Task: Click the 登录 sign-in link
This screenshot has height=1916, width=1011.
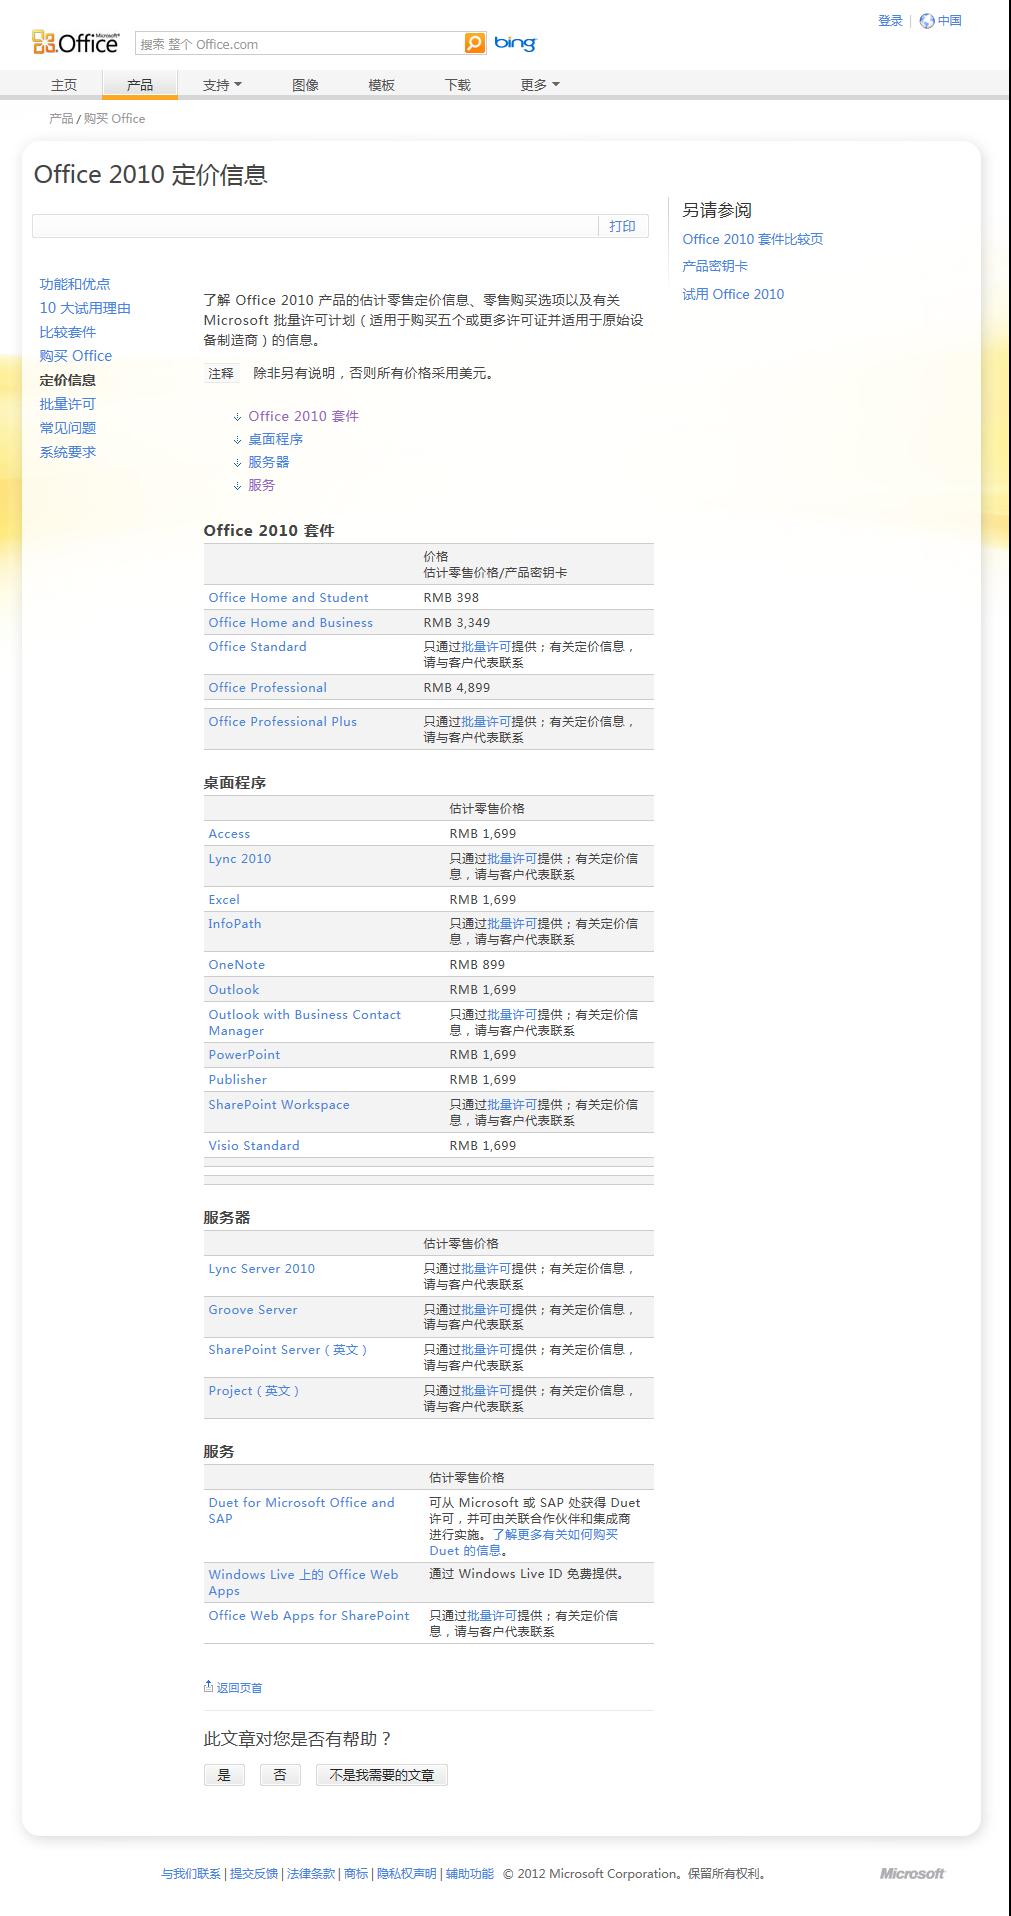Action: pos(890,21)
